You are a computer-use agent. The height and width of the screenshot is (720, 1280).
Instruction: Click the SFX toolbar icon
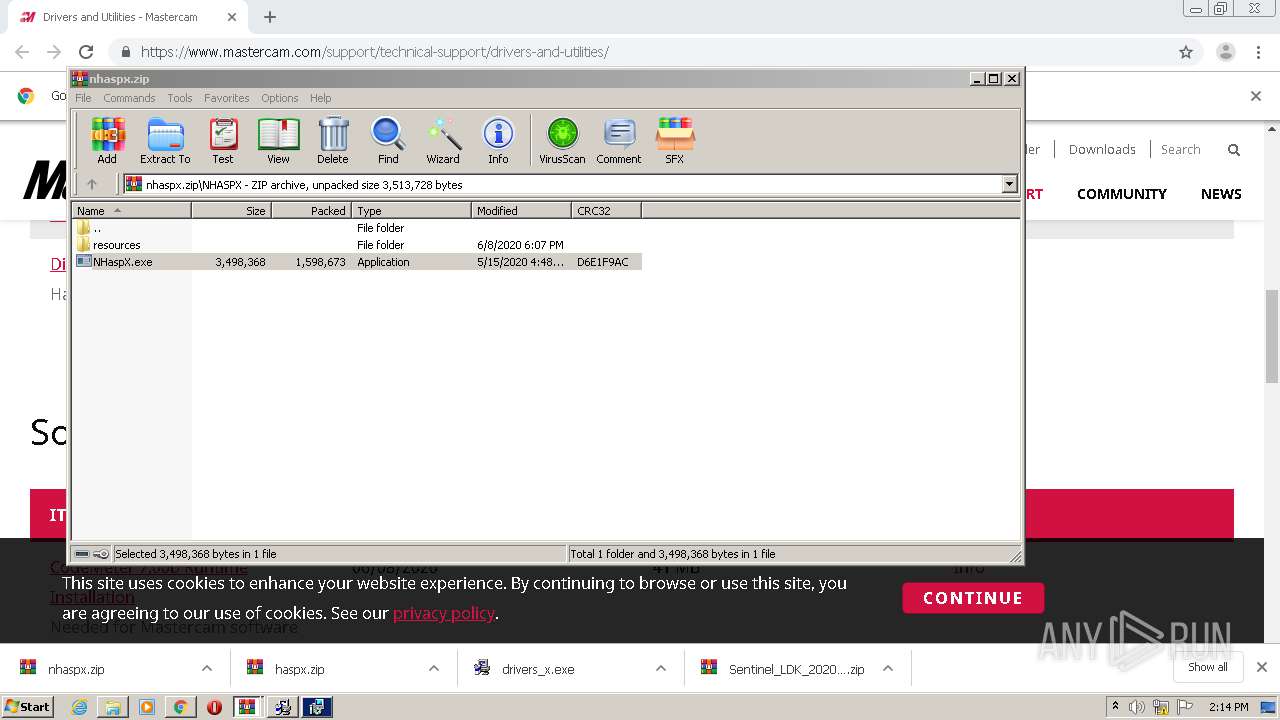(675, 140)
